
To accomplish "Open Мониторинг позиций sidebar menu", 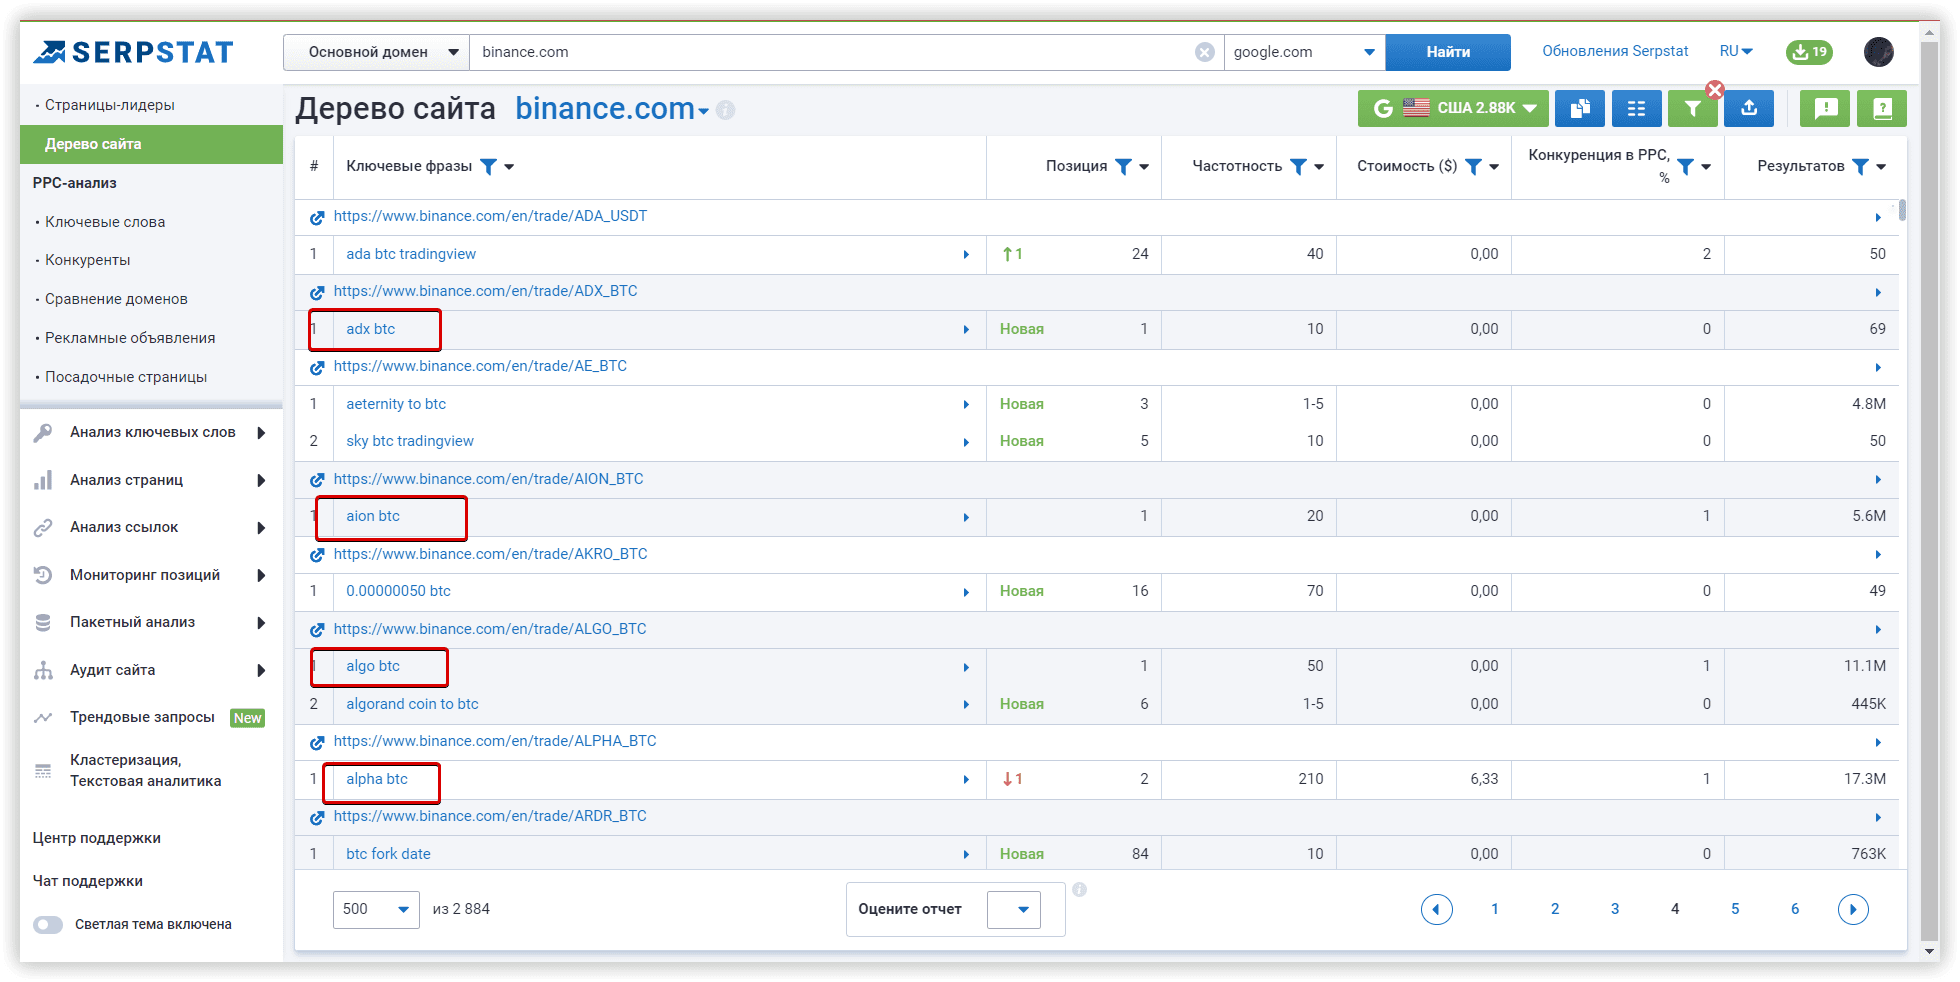I will point(145,575).
